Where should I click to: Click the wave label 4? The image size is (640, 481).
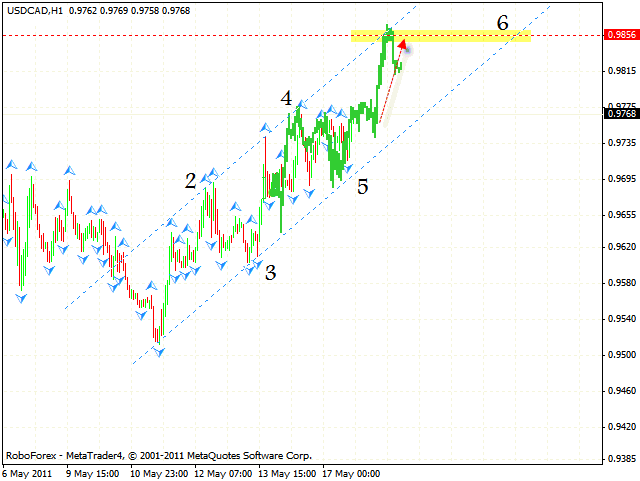point(286,99)
